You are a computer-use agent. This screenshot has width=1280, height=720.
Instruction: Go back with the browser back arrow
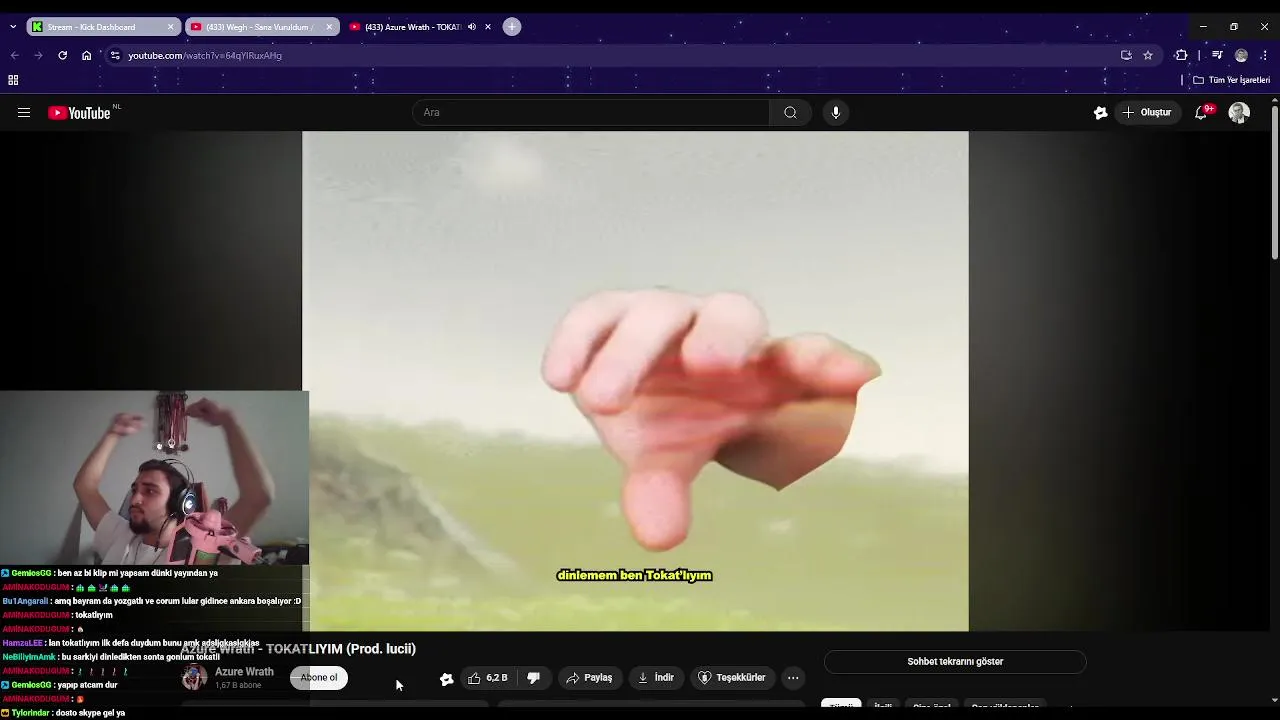(14, 56)
